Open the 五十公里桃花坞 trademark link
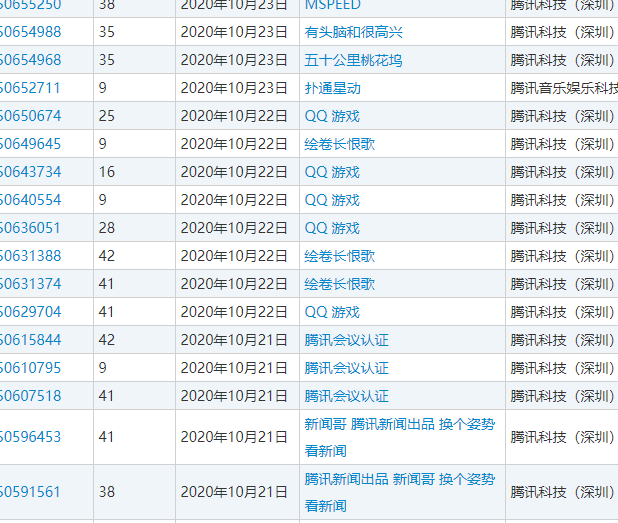 353,60
